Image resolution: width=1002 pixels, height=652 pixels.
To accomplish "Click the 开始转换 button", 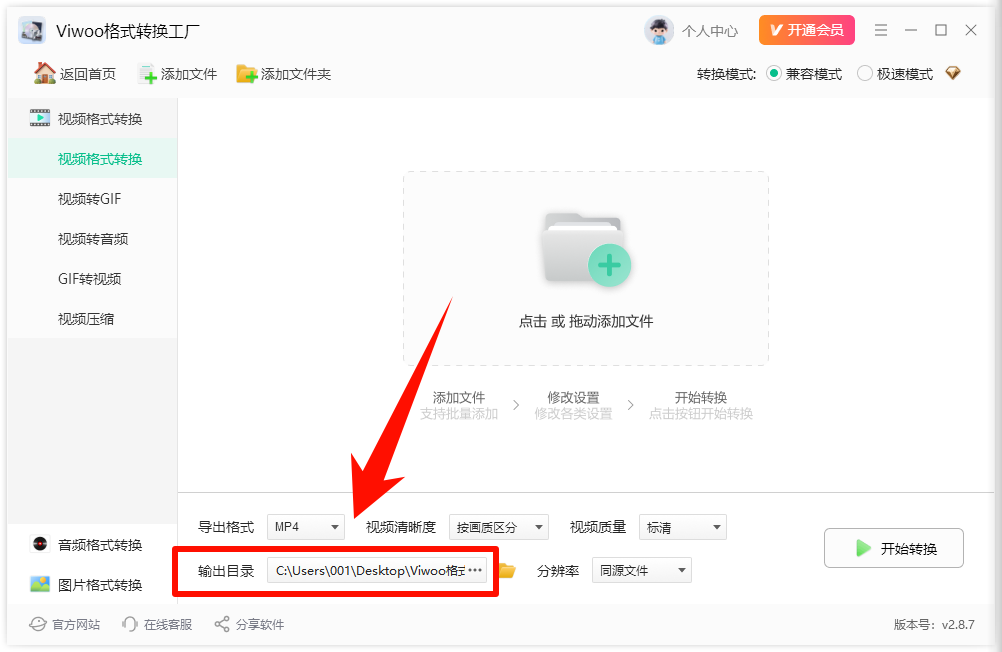I will (893, 548).
